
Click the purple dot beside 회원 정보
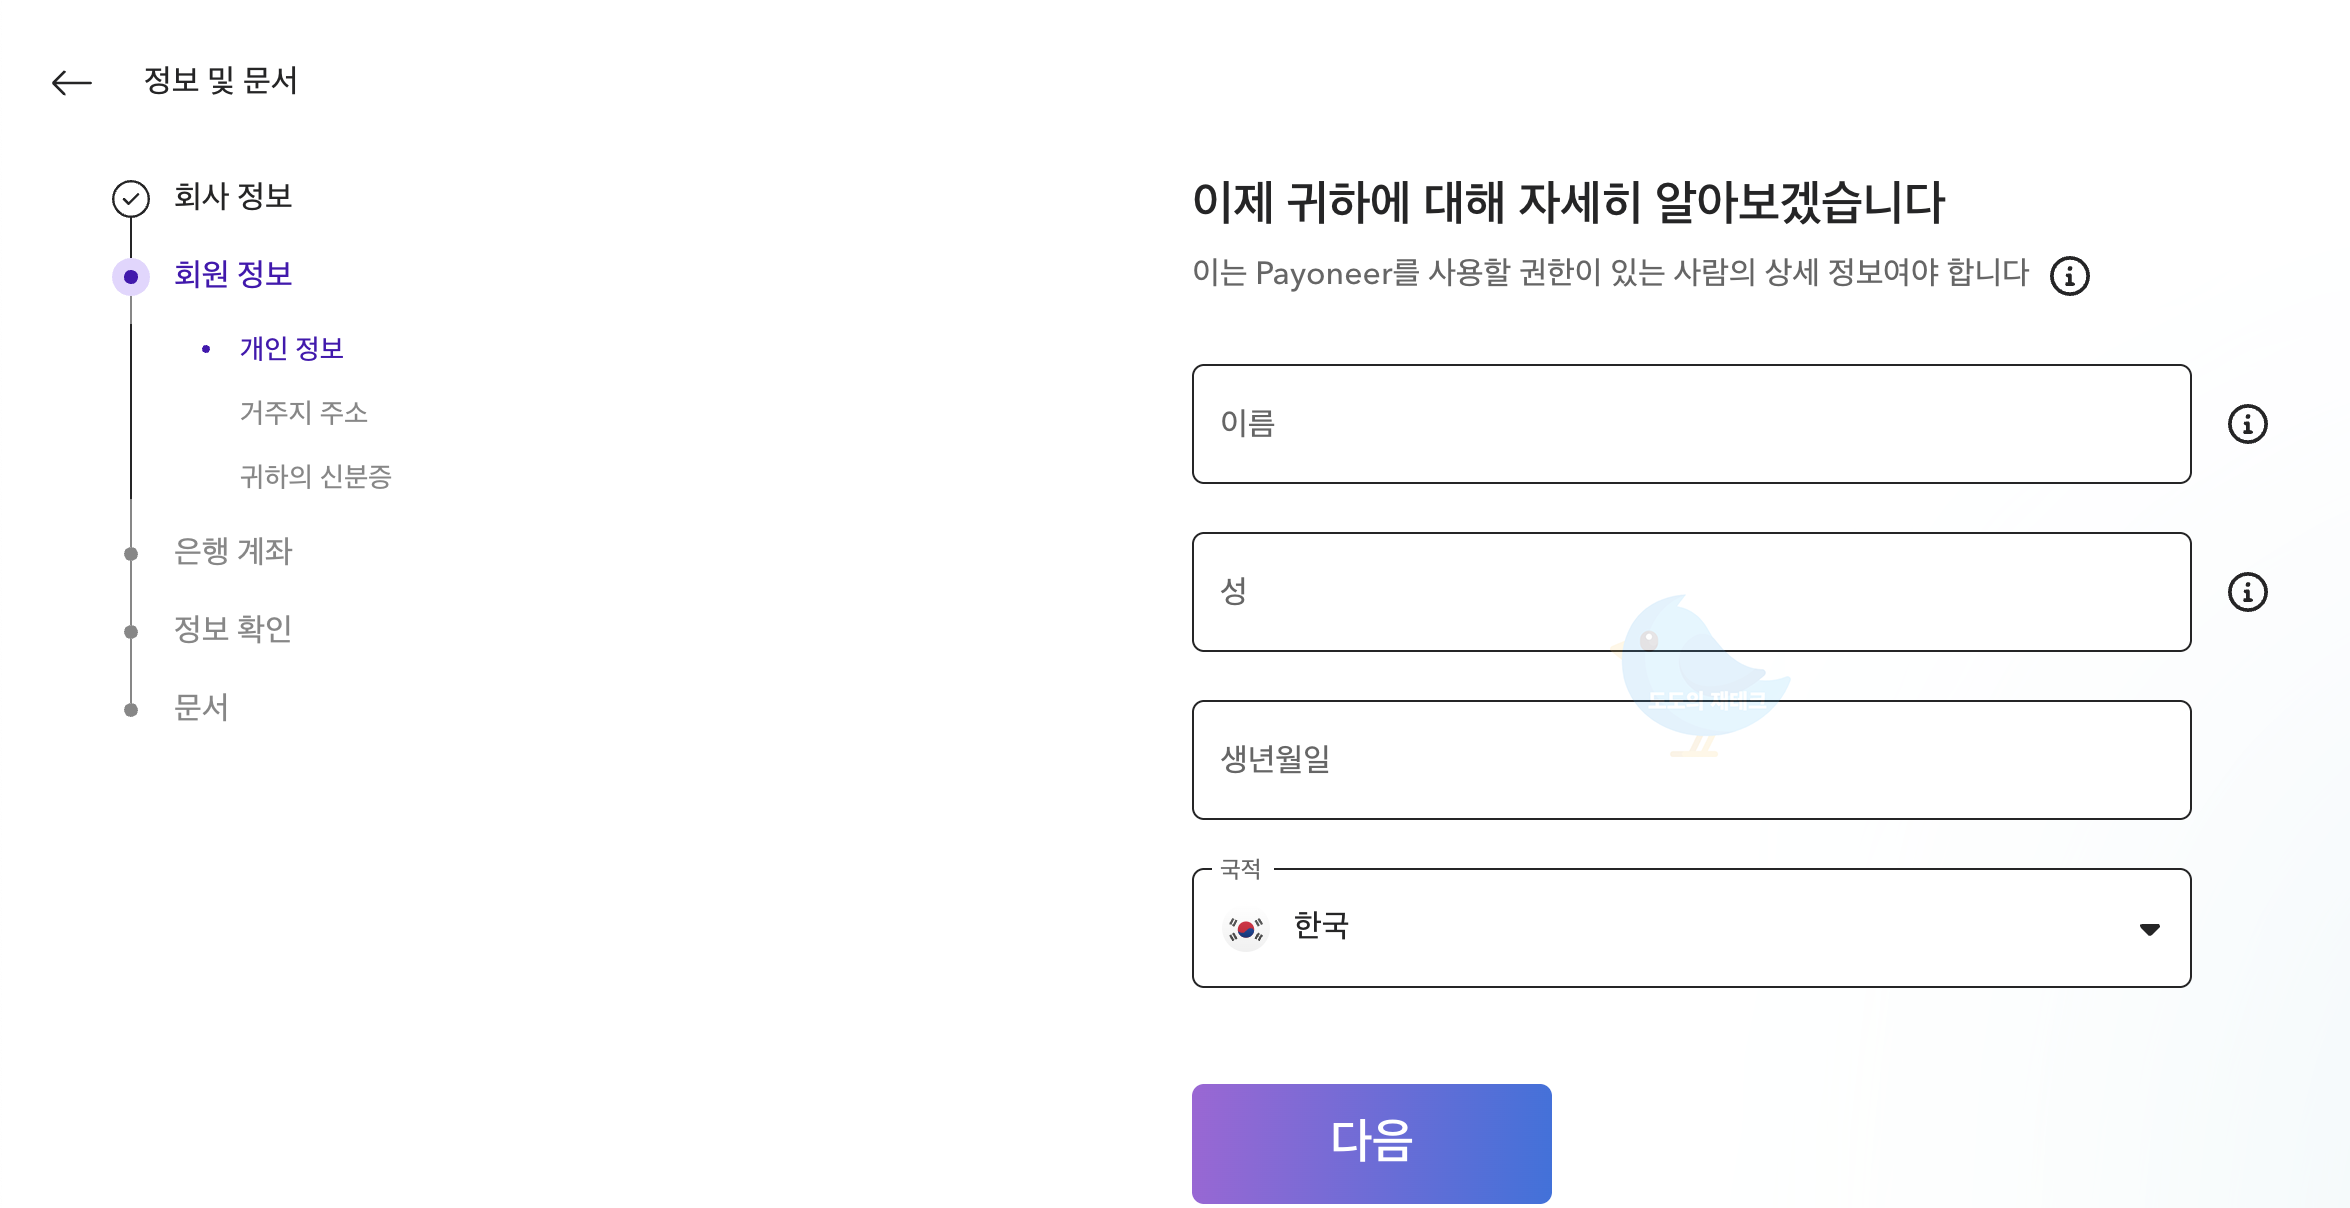(x=131, y=275)
